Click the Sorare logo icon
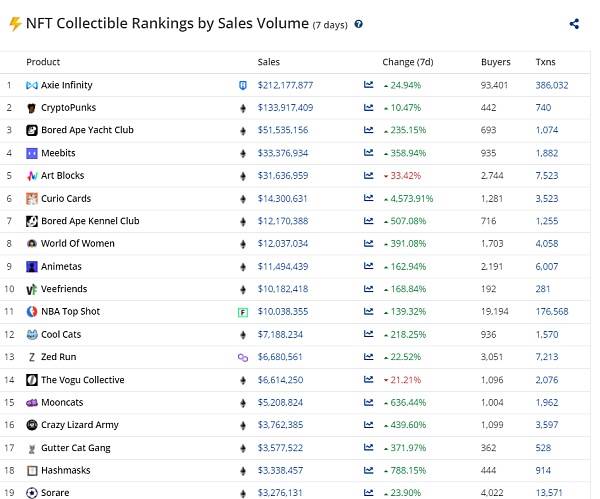Image resolution: width=600 pixels, height=499 pixels. (32, 492)
